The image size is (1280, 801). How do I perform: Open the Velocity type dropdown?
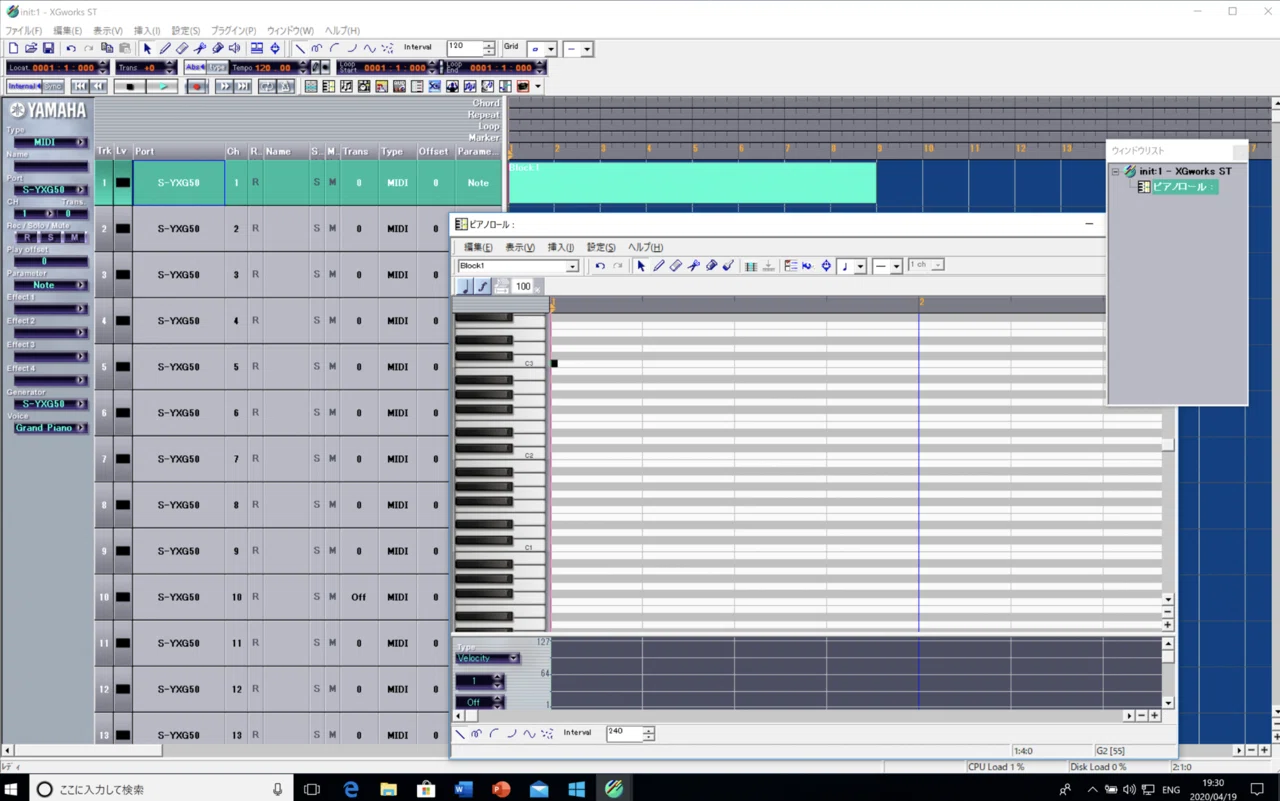click(513, 658)
